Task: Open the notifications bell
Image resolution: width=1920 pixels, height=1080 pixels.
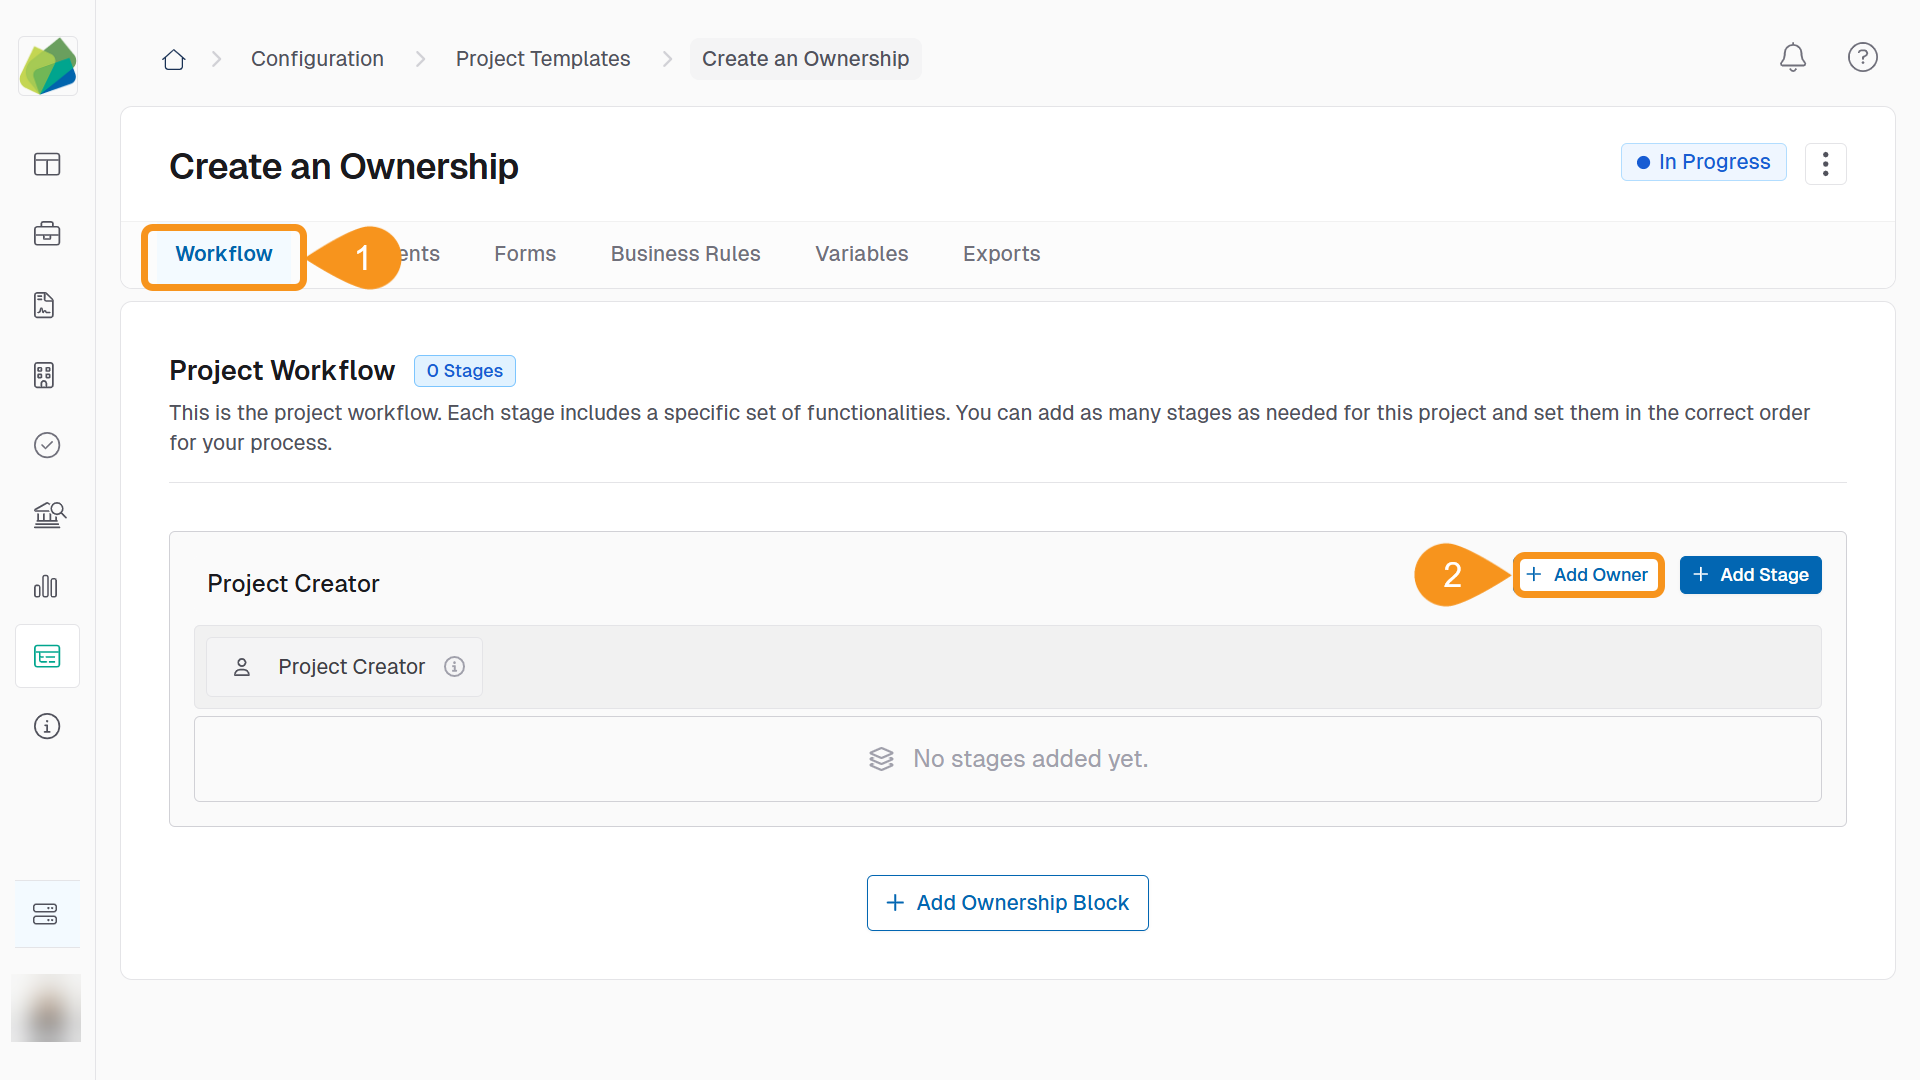Action: [1792, 58]
